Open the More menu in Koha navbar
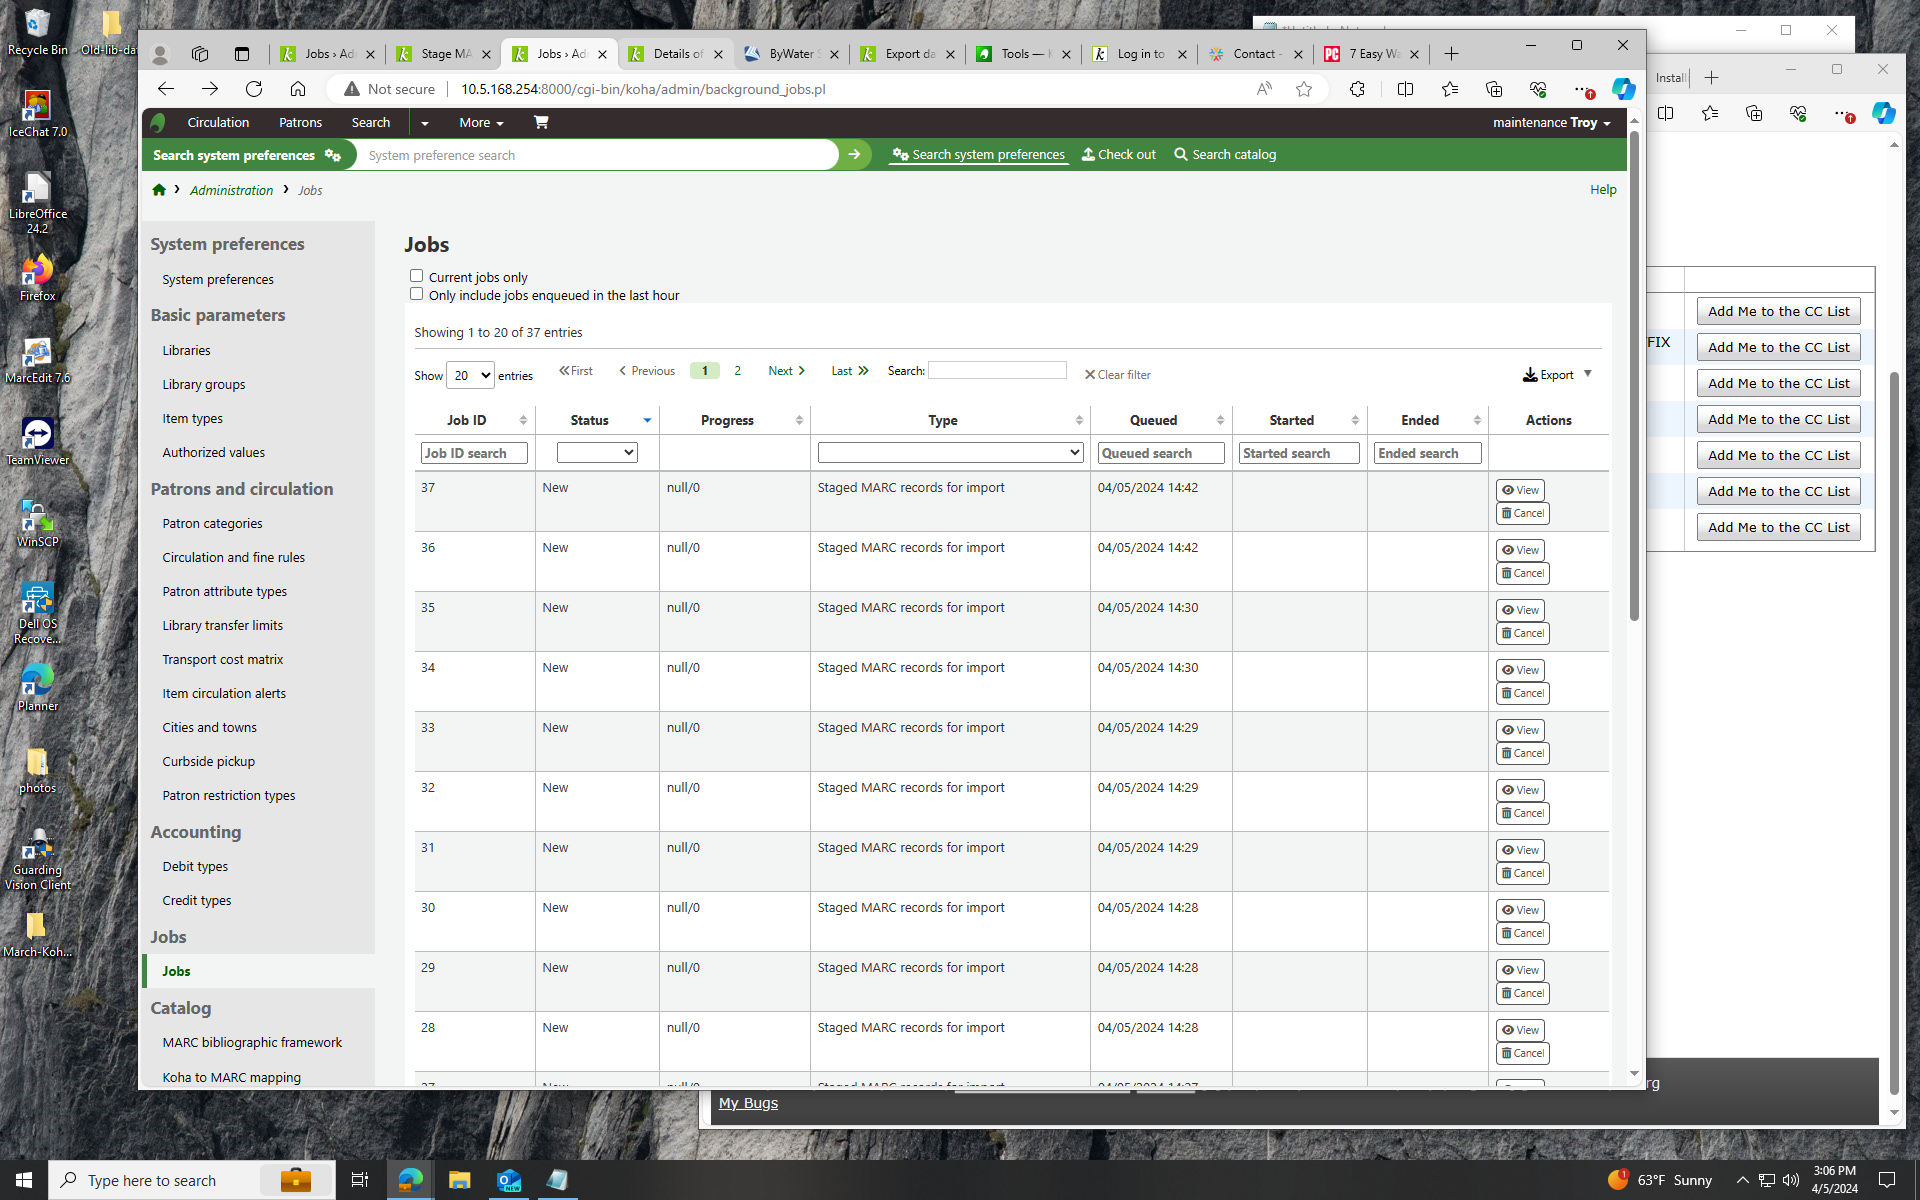Viewport: 1920px width, 1200px height. [x=481, y=123]
